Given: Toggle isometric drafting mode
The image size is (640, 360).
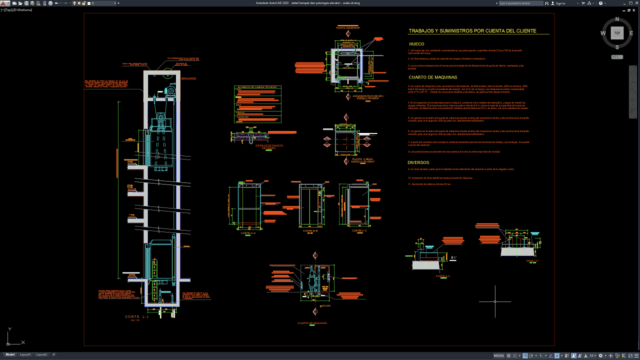Looking at the screenshot, I should tap(541, 356).
